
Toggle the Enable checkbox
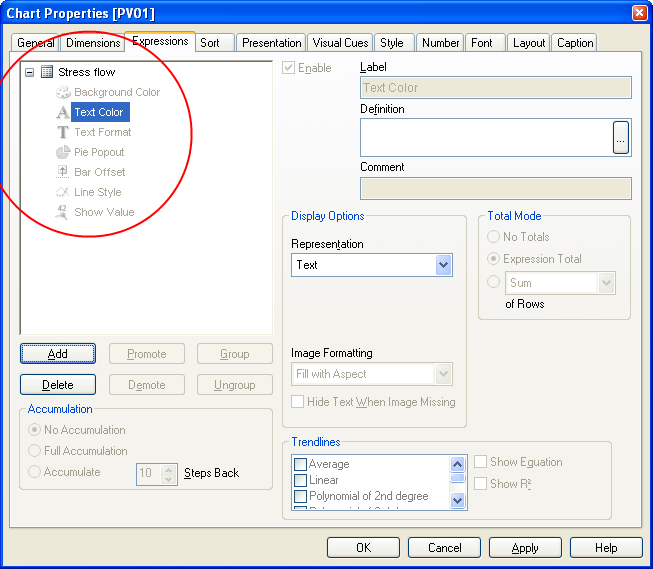coord(289,67)
